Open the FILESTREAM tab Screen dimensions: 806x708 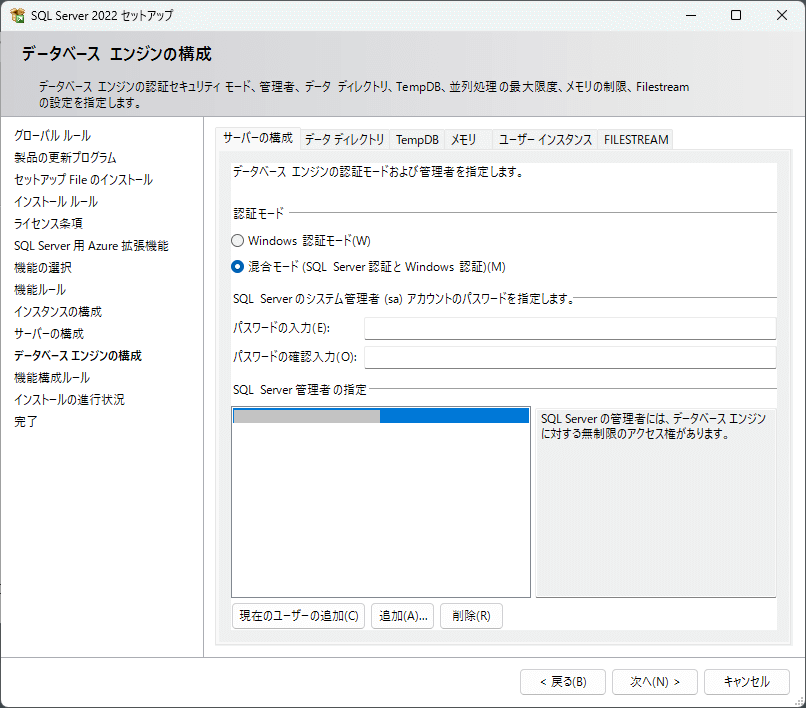point(636,139)
